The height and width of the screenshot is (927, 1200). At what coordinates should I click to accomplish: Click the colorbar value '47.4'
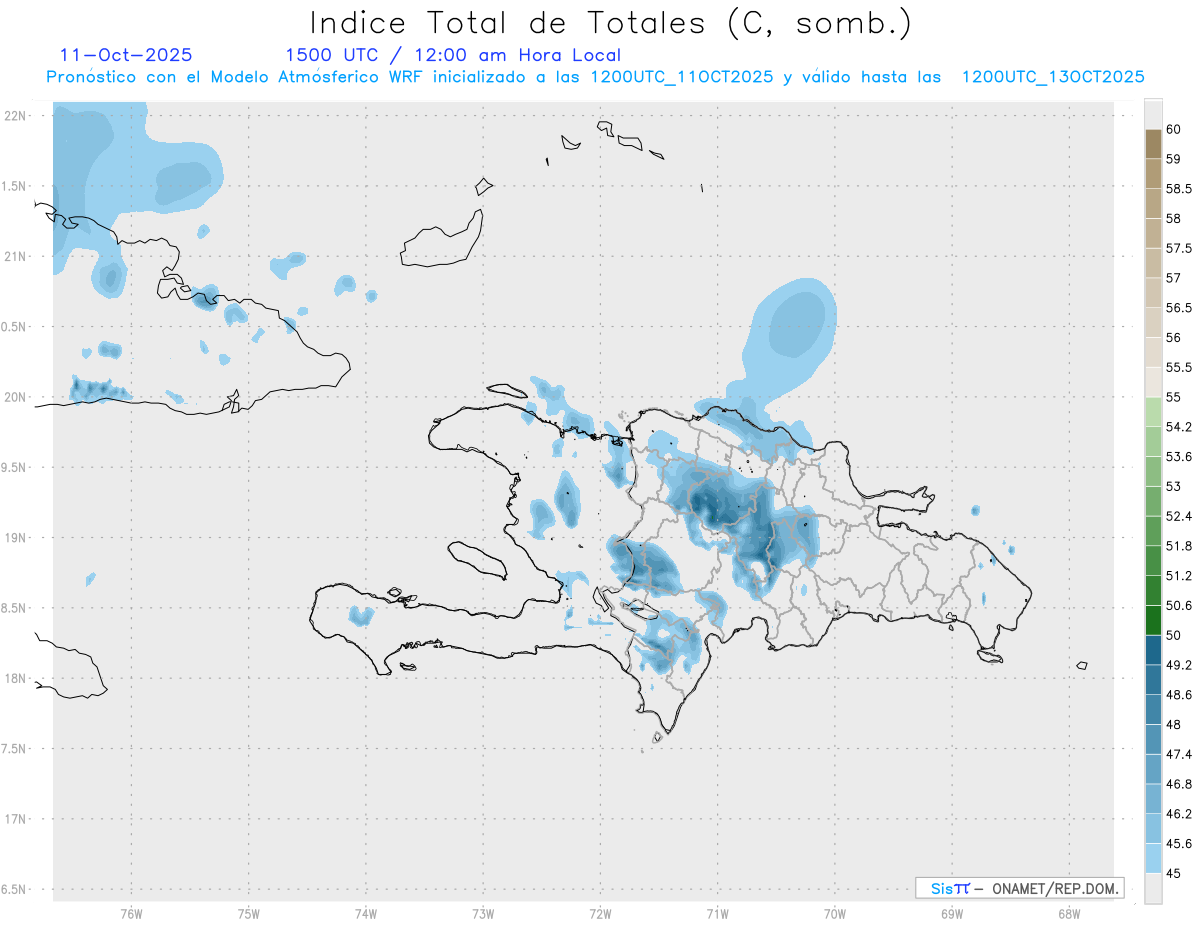[x=1179, y=754]
